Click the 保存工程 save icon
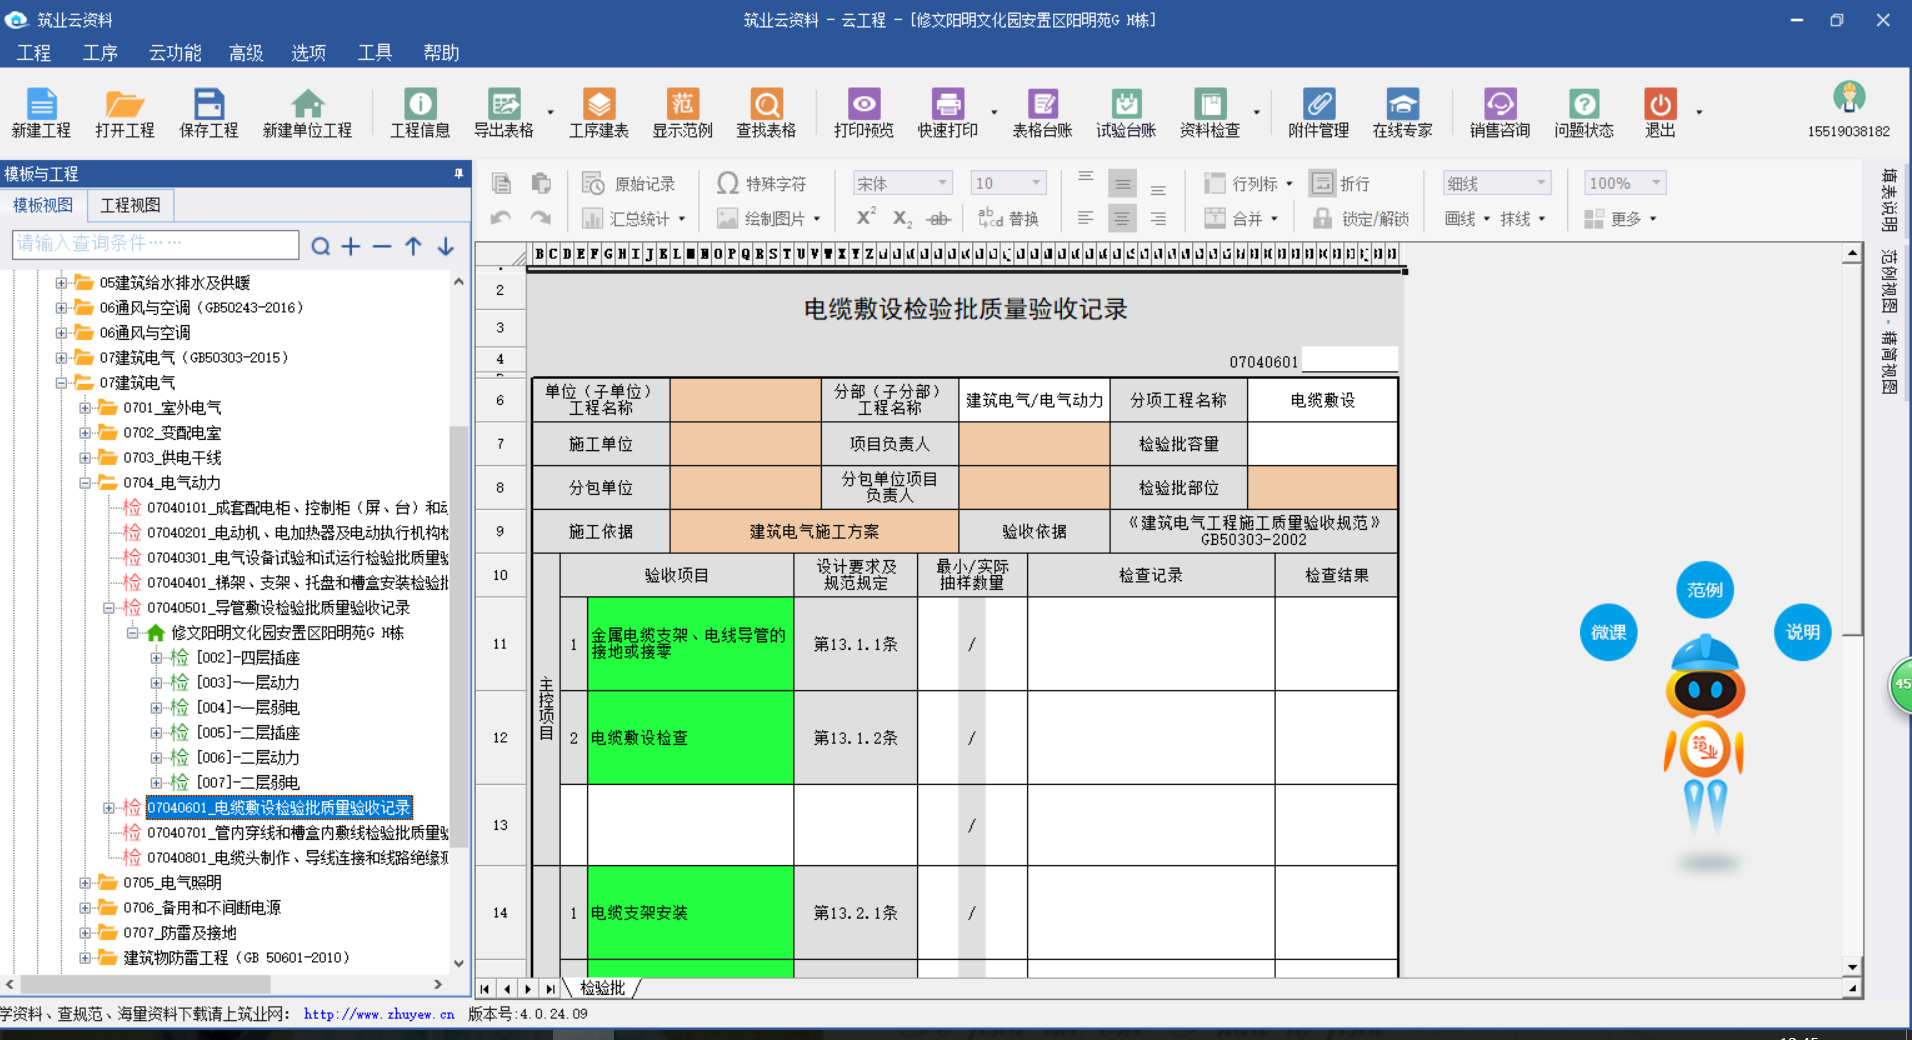The width and height of the screenshot is (1912, 1040). point(208,112)
